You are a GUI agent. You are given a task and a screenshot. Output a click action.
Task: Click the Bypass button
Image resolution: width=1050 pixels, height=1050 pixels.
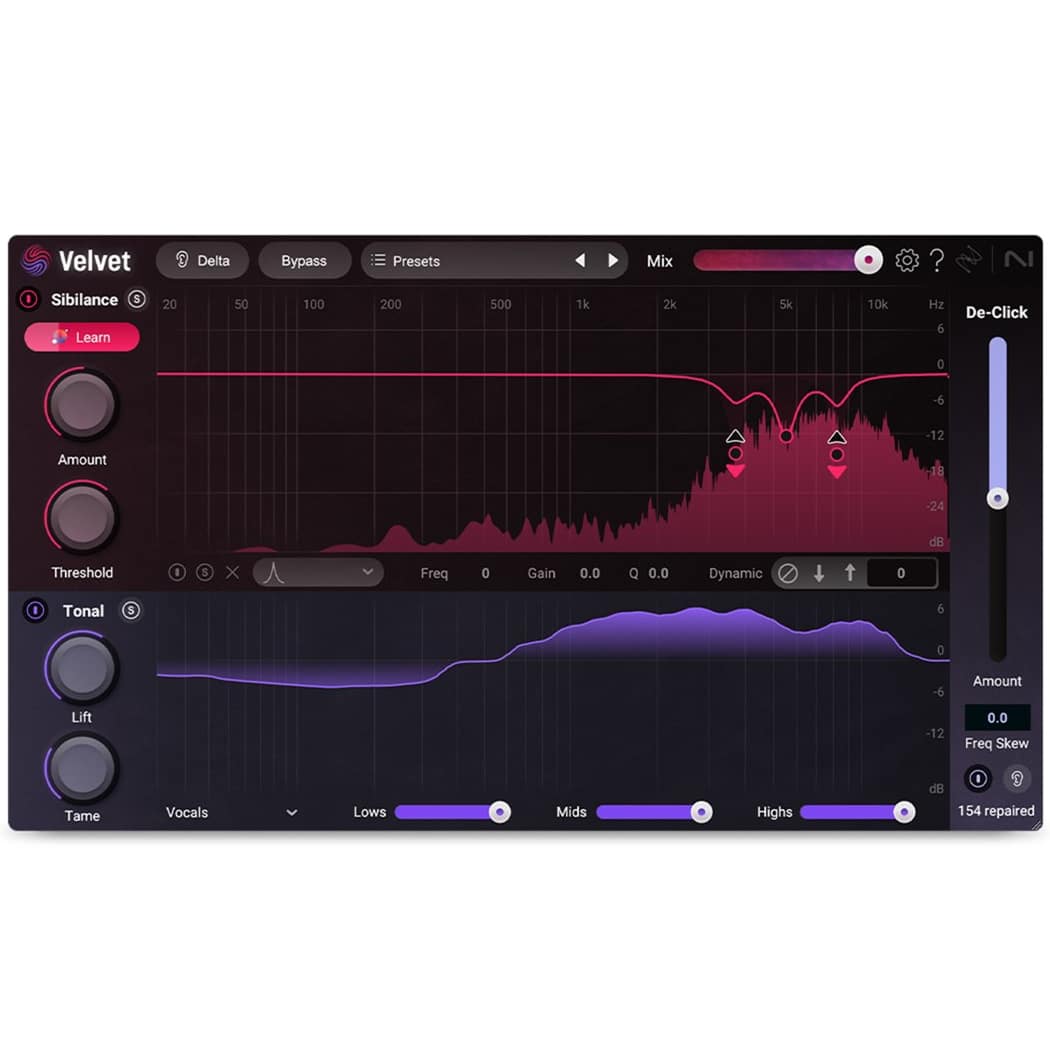point(304,260)
